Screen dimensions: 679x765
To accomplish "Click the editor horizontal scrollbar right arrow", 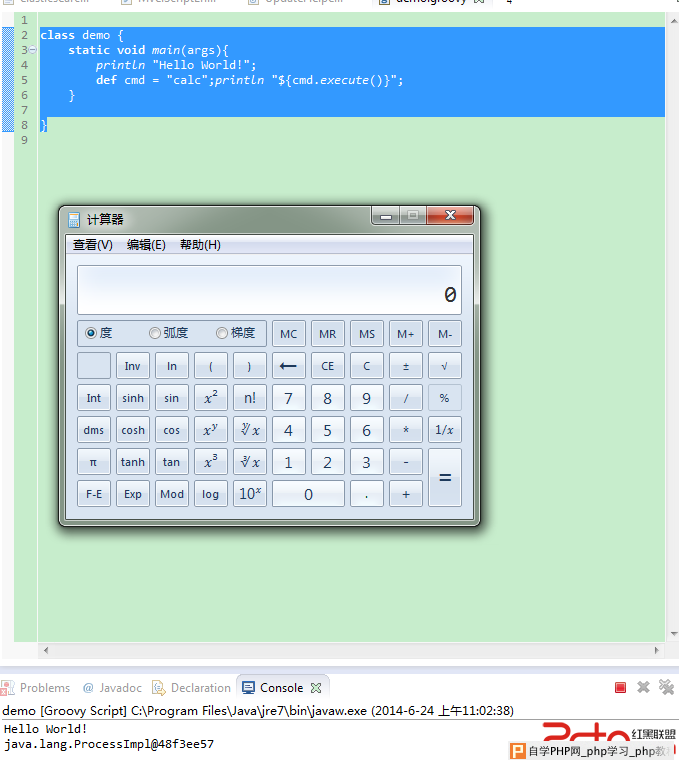I will pos(657,650).
